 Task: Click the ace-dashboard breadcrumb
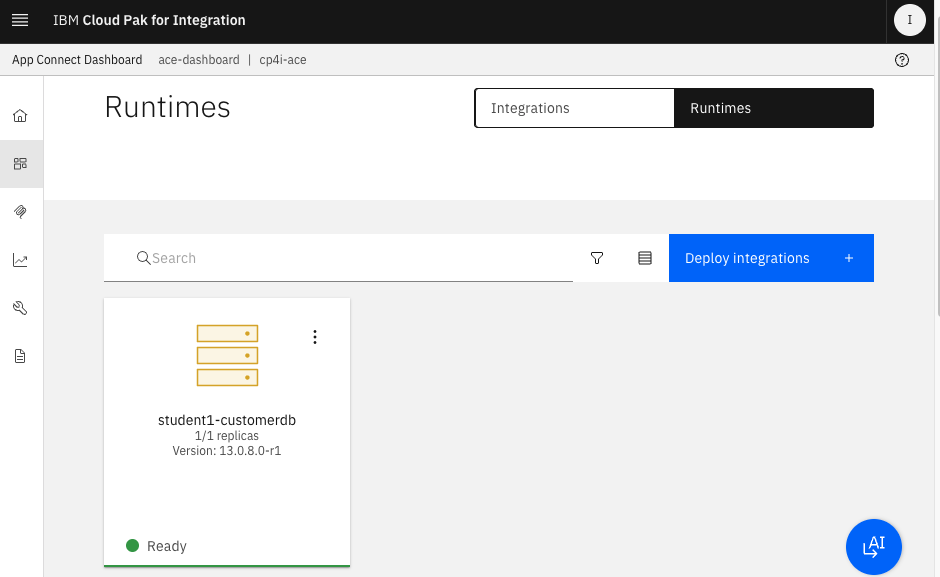[198, 60]
